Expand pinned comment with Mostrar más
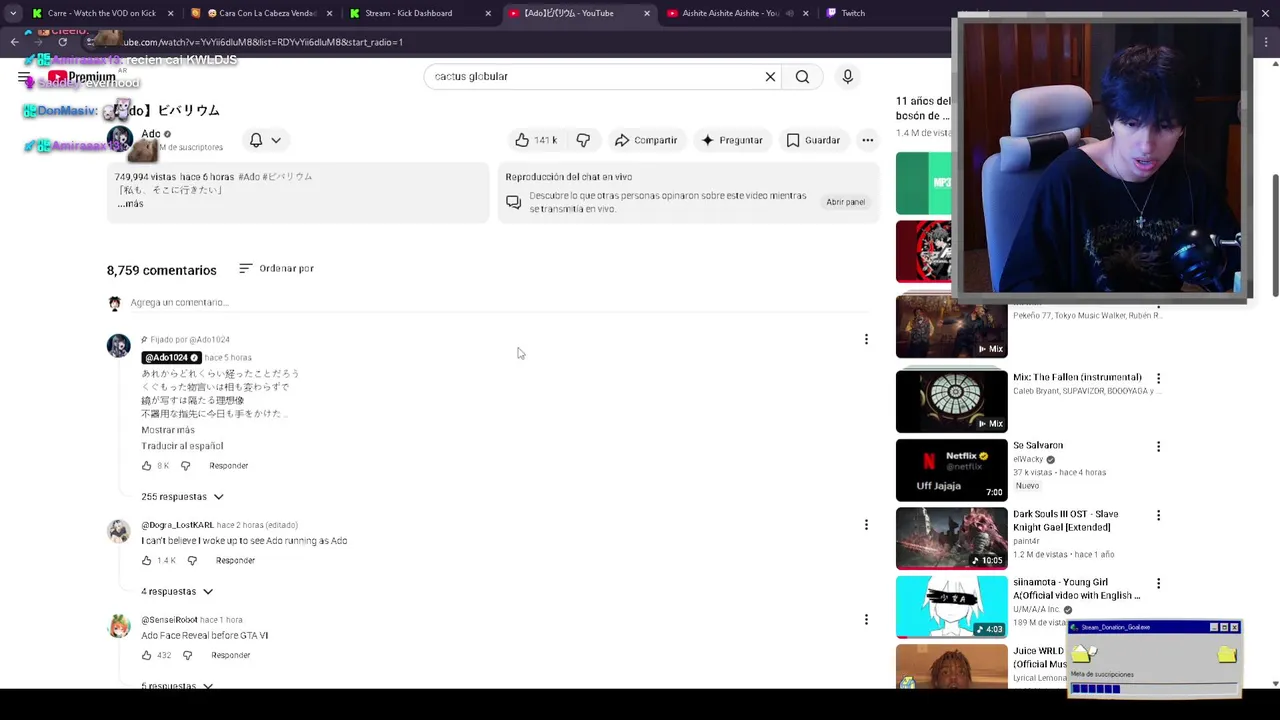1280x720 pixels. pyautogui.click(x=168, y=430)
